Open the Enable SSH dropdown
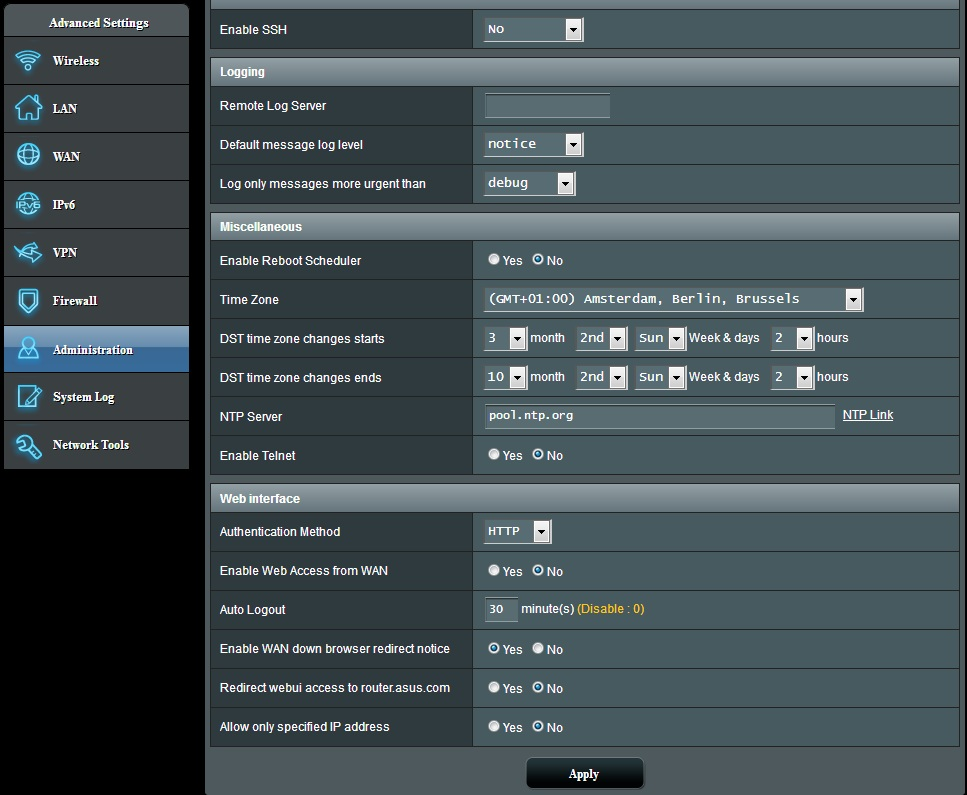Screen dimensions: 967x795 click(x=533, y=30)
